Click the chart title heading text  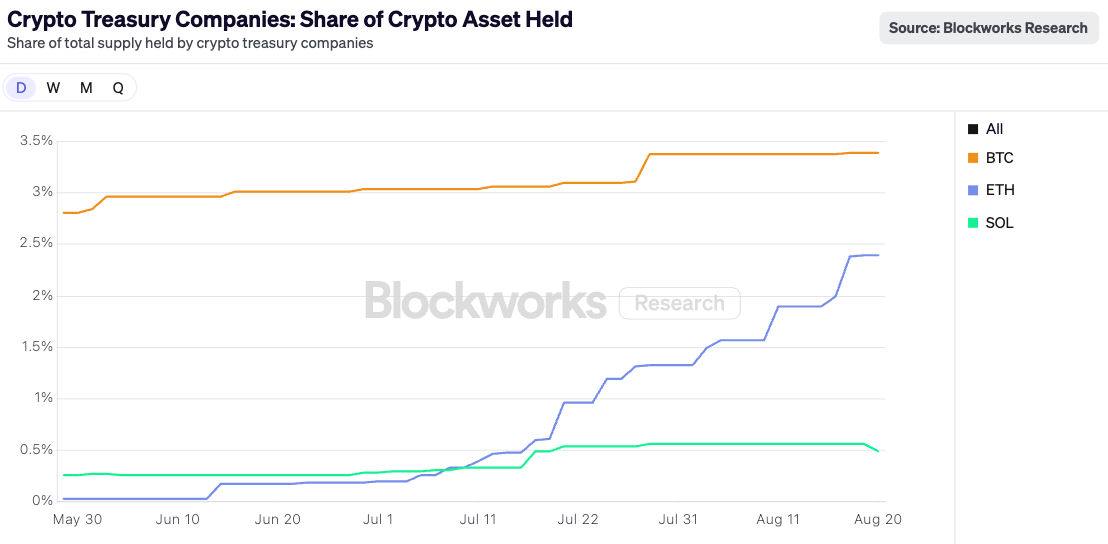point(290,19)
